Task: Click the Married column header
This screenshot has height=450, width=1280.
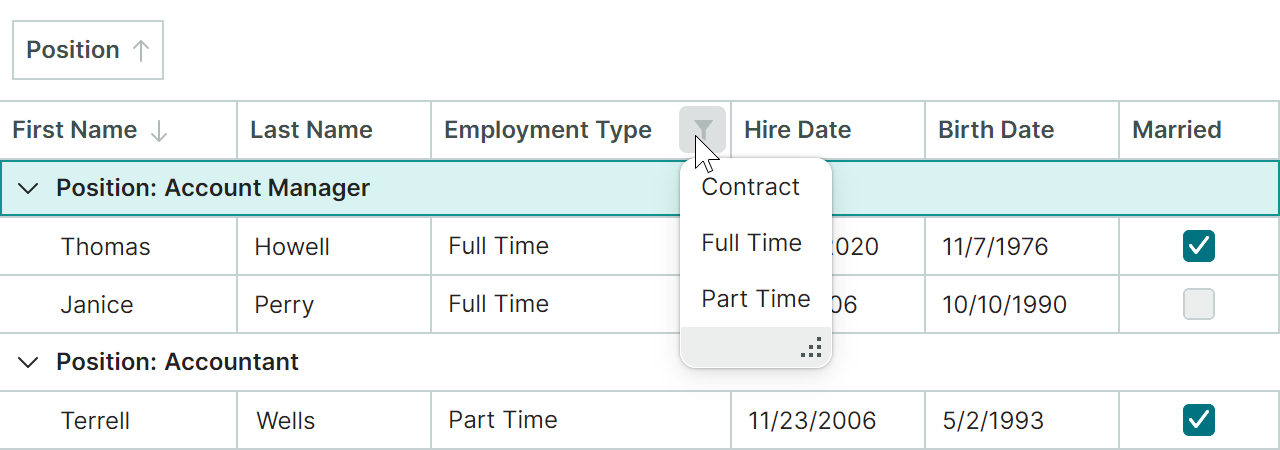Action: click(x=1176, y=130)
